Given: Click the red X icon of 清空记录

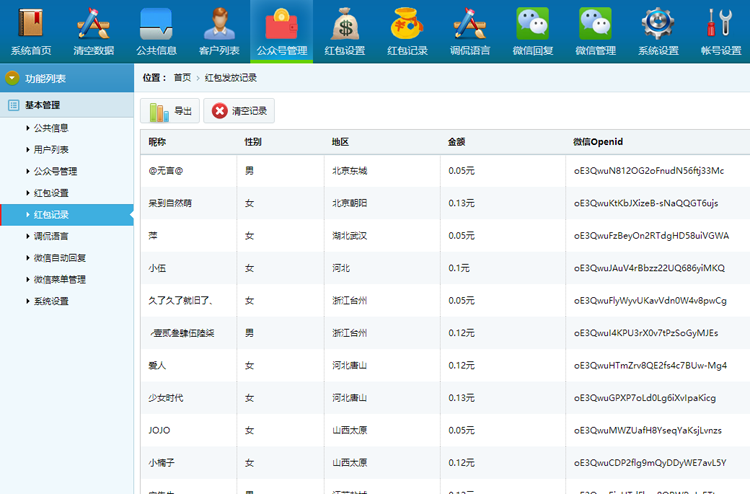Looking at the screenshot, I should coord(220,111).
